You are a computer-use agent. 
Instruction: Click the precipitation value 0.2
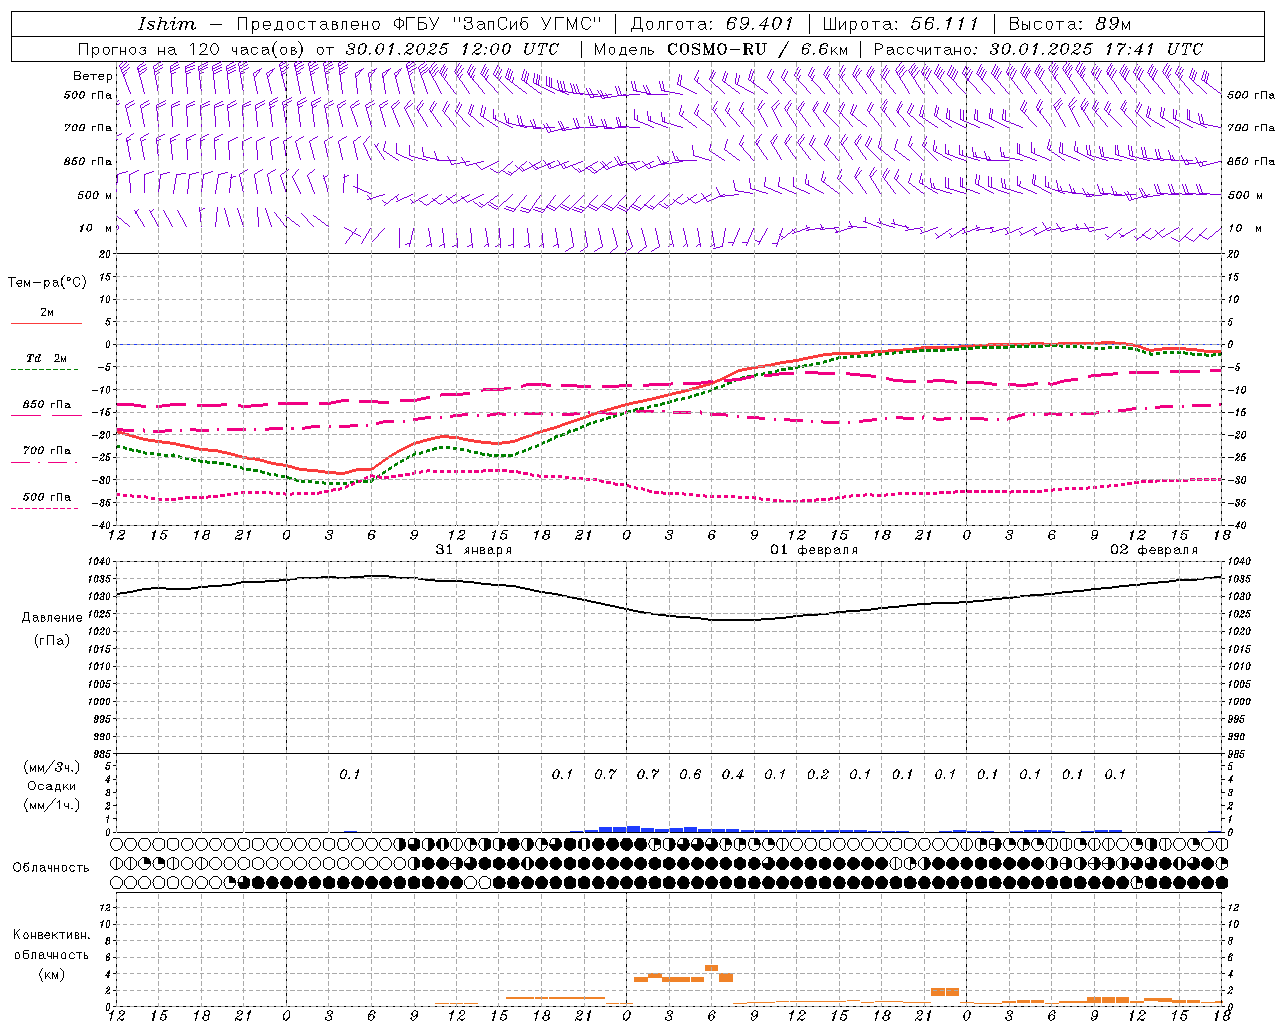pyautogui.click(x=818, y=774)
